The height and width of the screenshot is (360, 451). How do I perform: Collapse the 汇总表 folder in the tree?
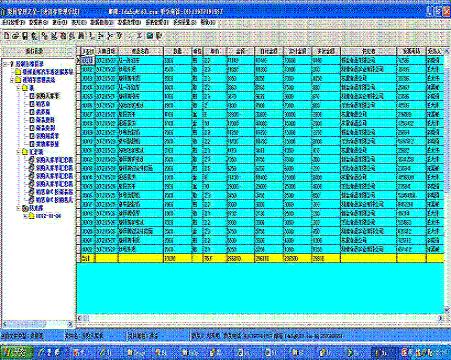pos(19,152)
